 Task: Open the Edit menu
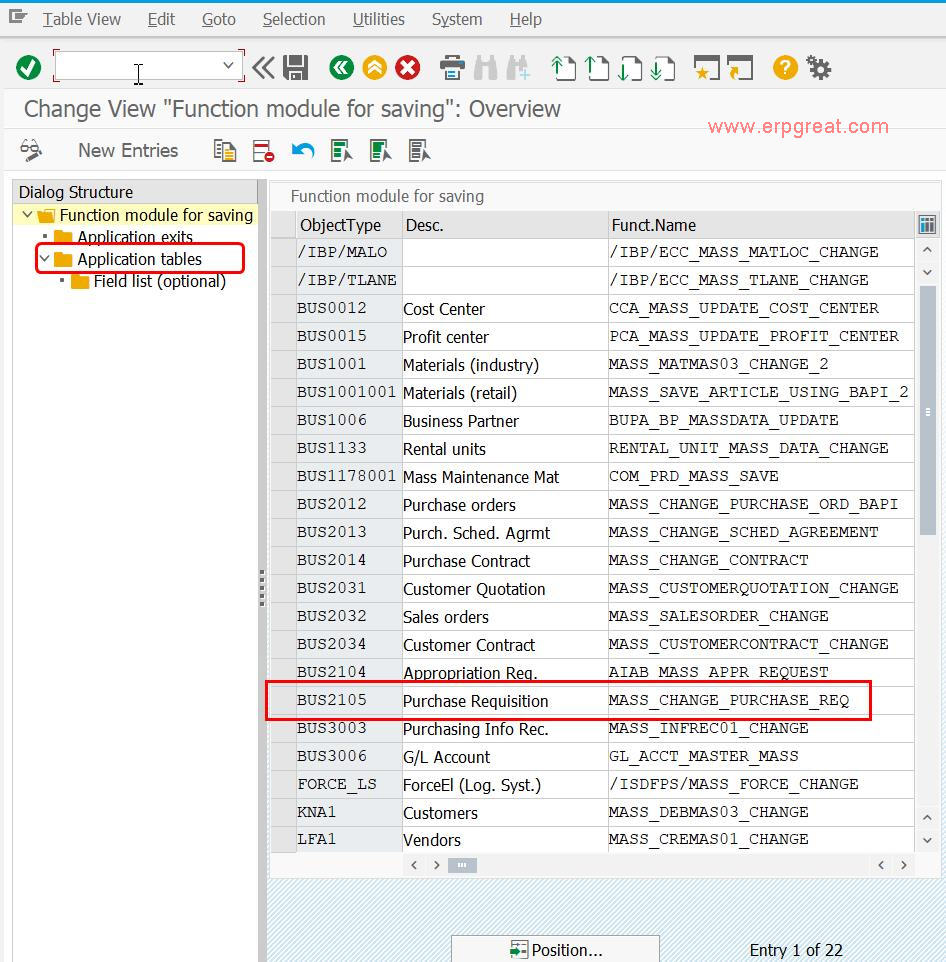[161, 20]
